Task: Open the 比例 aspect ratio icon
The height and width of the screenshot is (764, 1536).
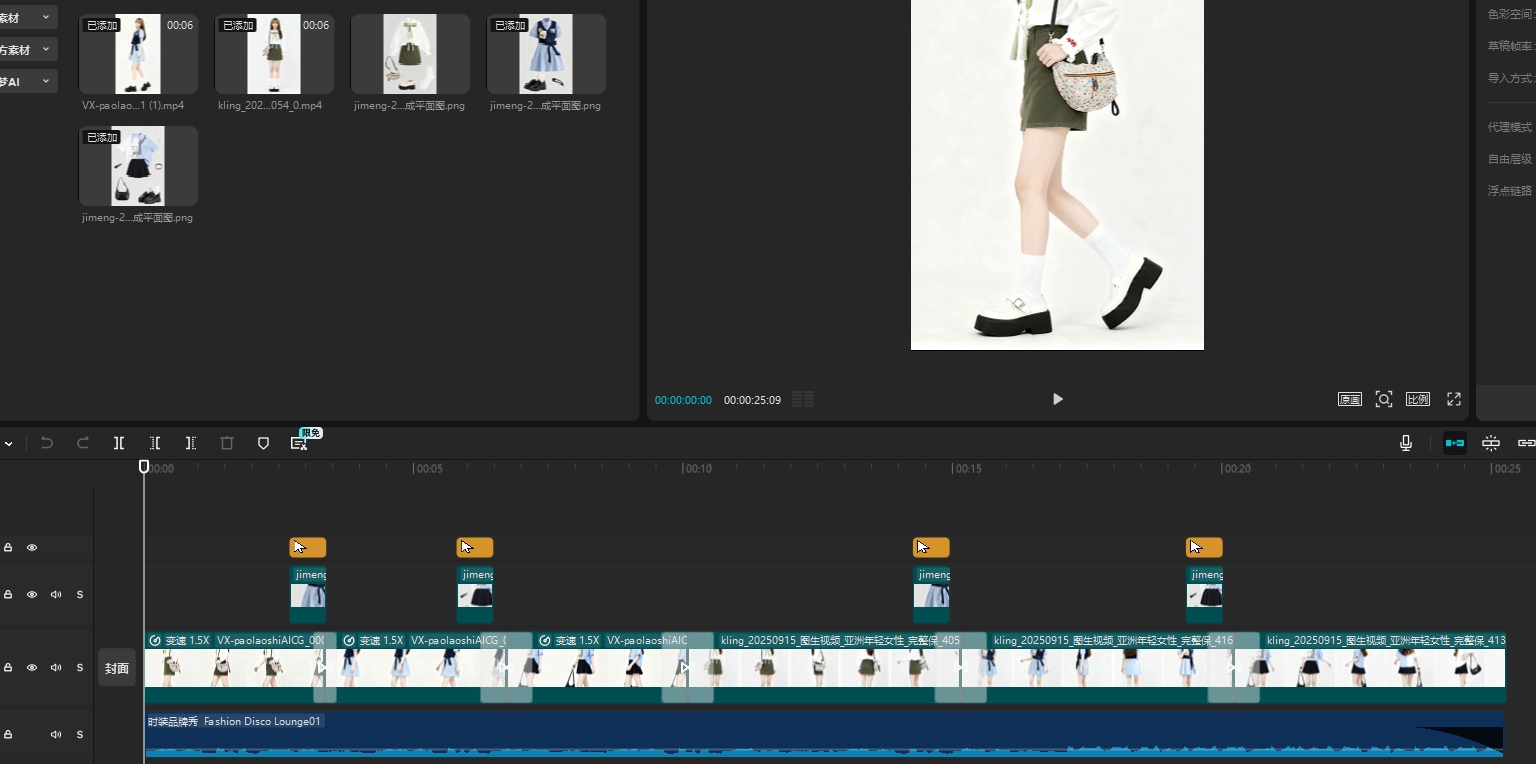Action: [1418, 399]
